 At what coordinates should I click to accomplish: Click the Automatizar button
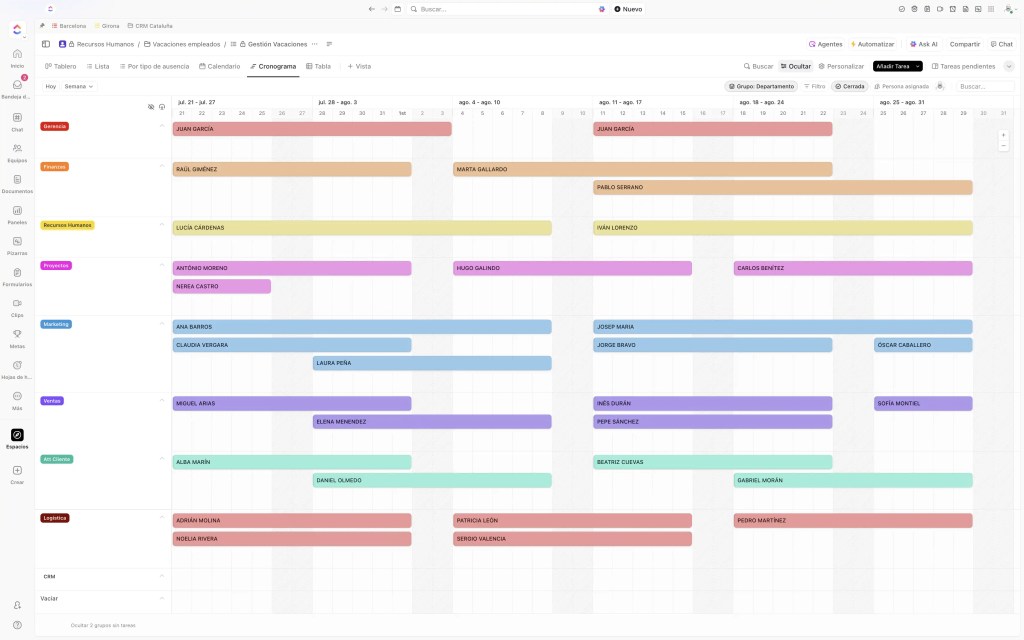point(872,44)
